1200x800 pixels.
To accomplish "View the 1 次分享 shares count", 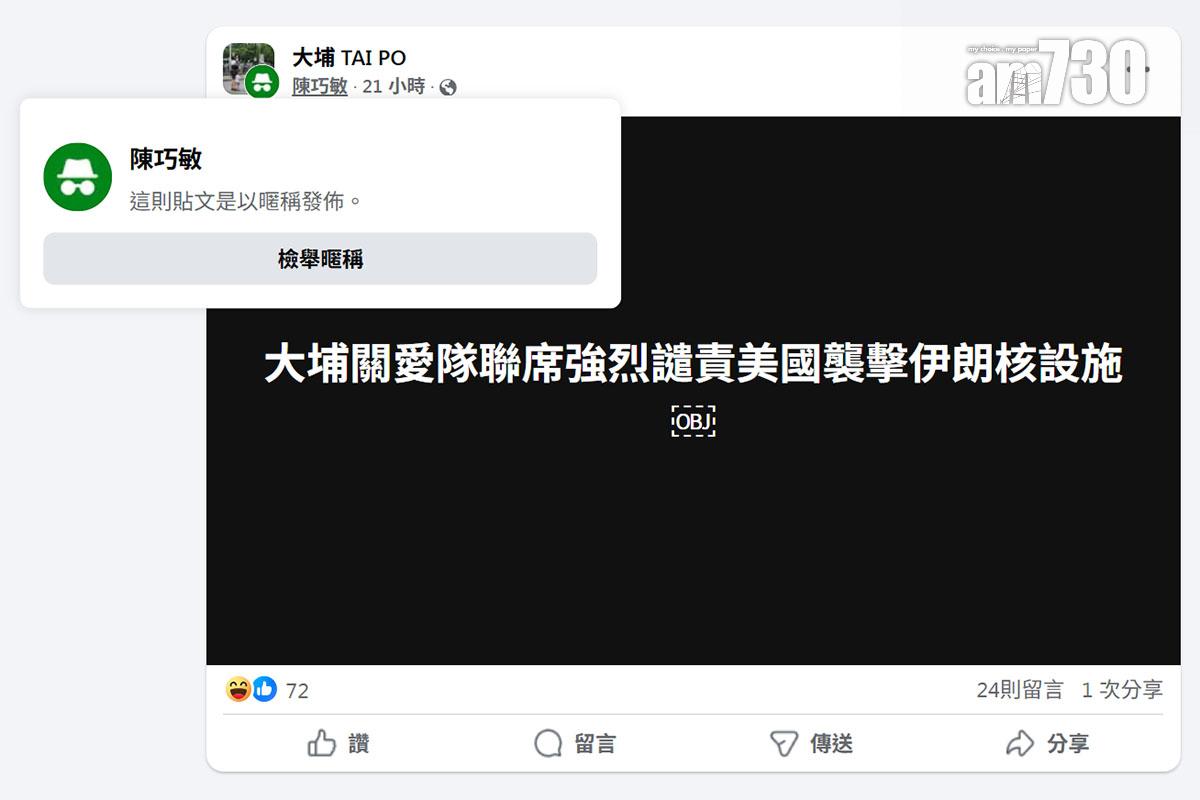I will point(1122,690).
